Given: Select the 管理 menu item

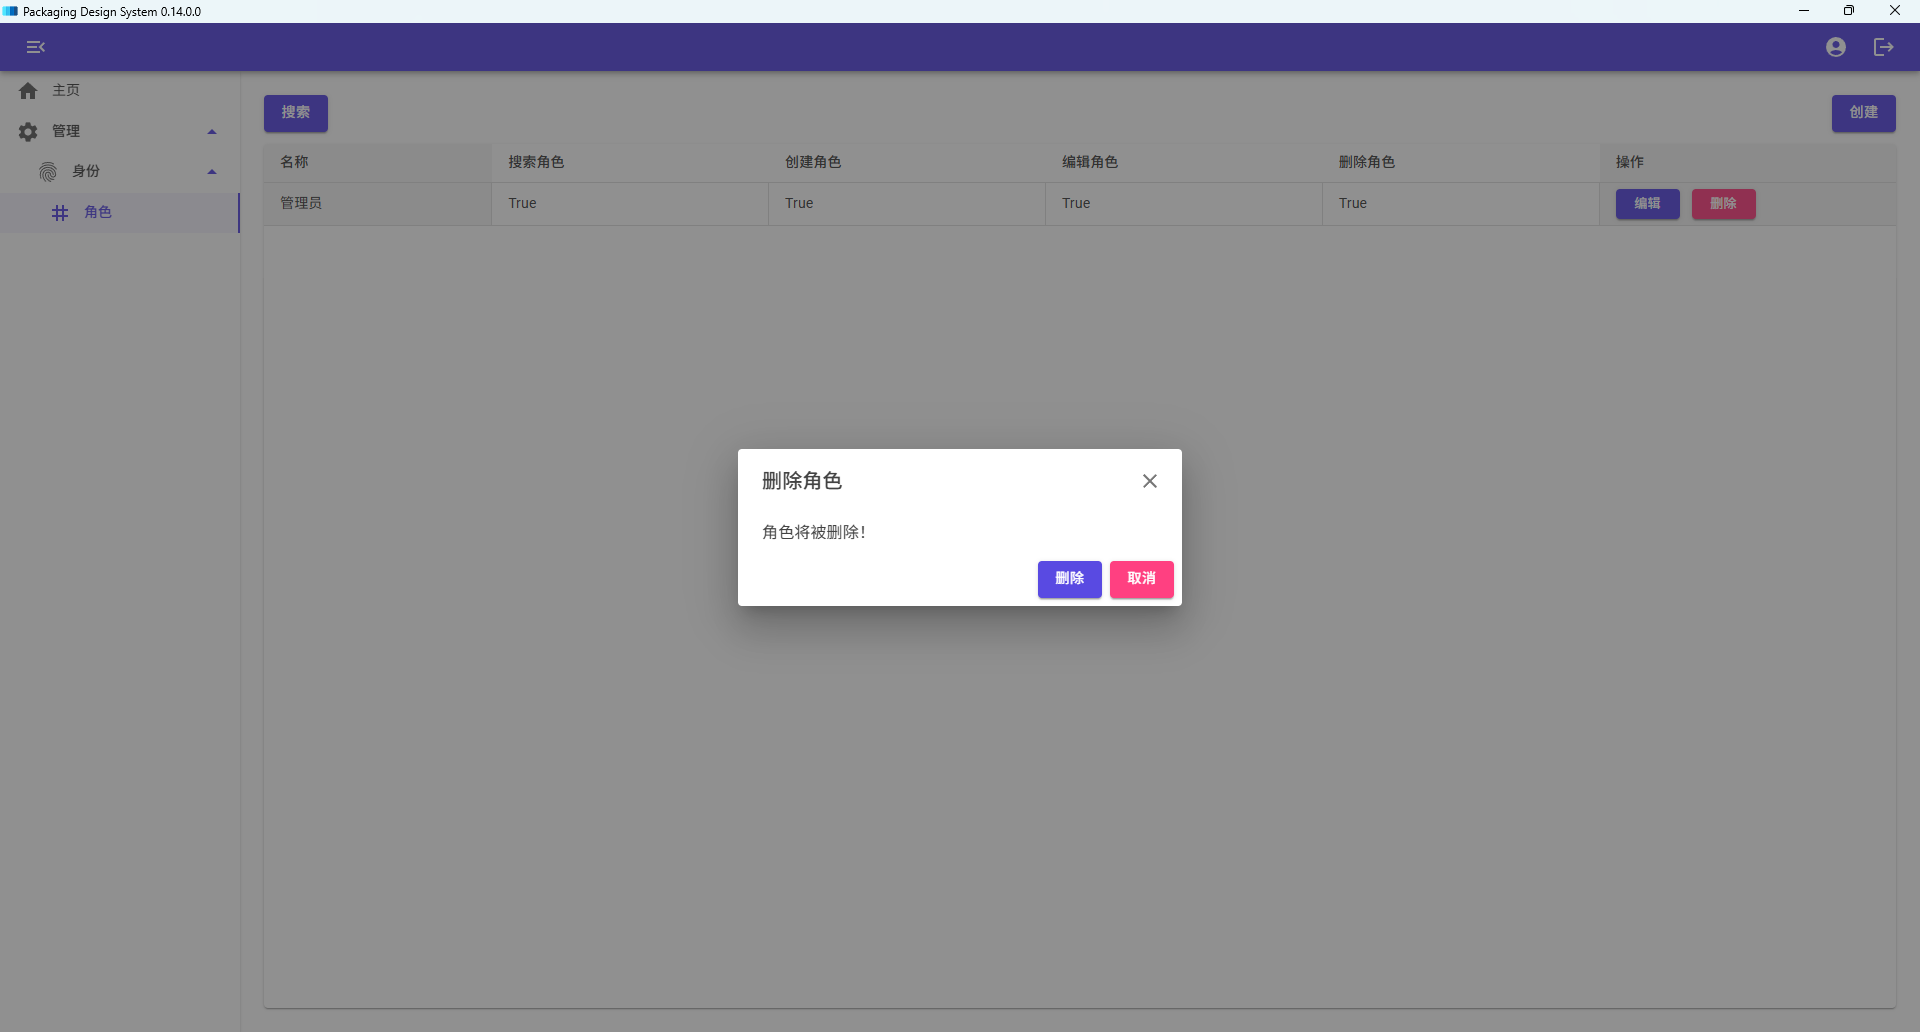Looking at the screenshot, I should pyautogui.click(x=120, y=132).
